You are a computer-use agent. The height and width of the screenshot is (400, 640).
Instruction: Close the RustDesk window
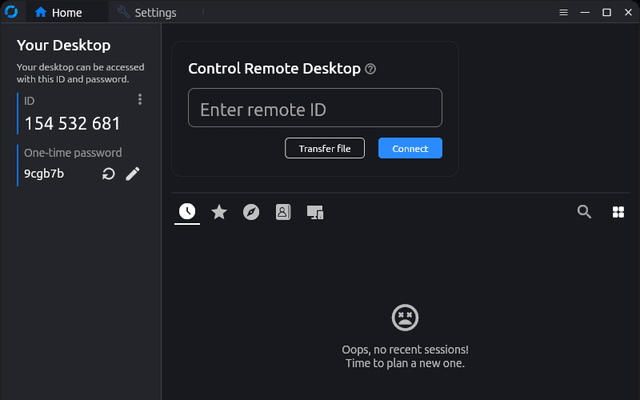coord(628,12)
